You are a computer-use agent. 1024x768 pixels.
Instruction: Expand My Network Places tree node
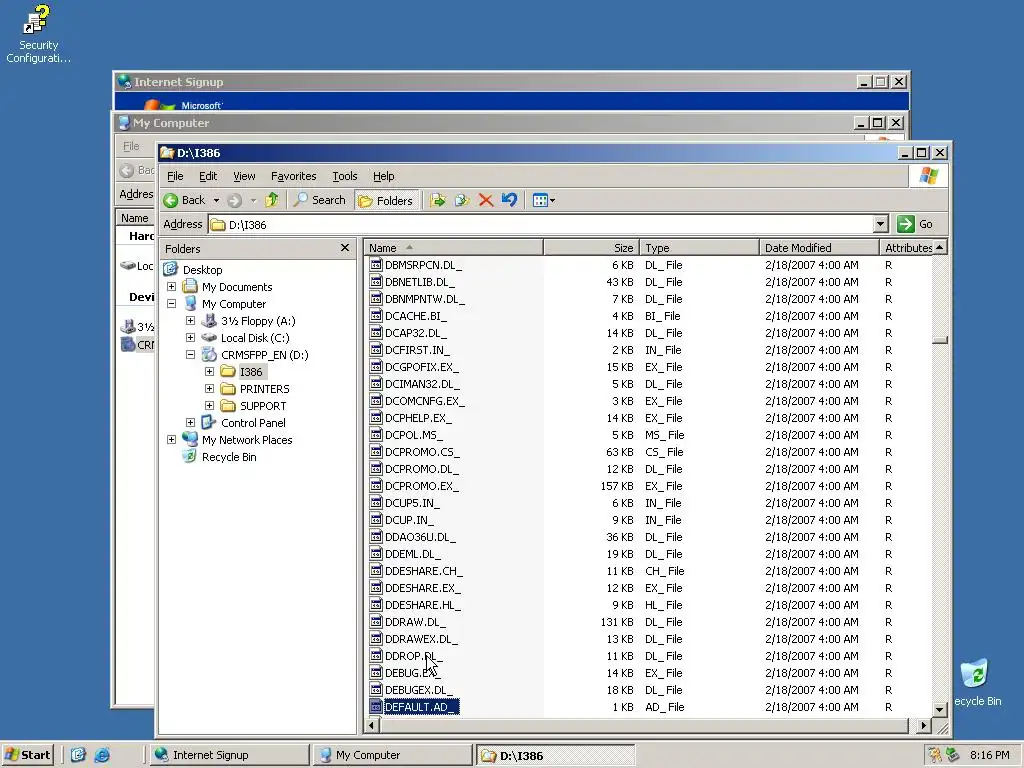(171, 440)
